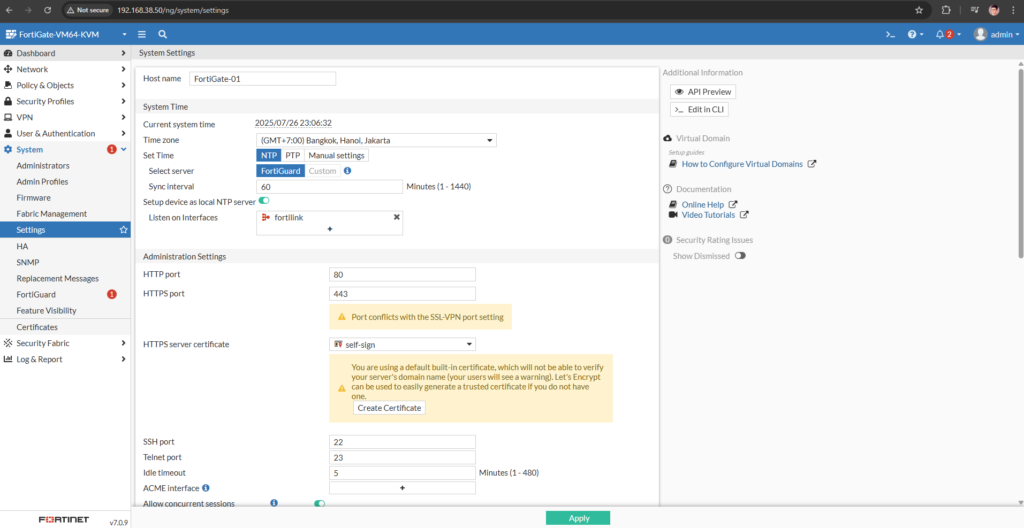Select FortiGuard as NTP server

point(281,171)
